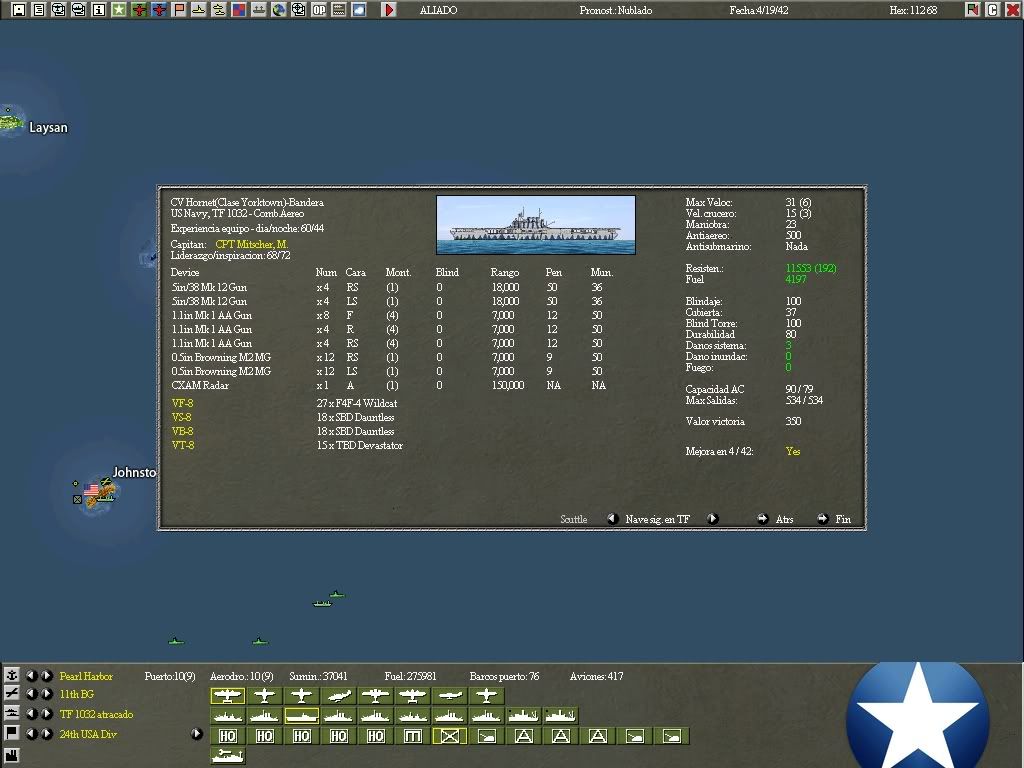Open TF 1032 atracado label

point(96,714)
